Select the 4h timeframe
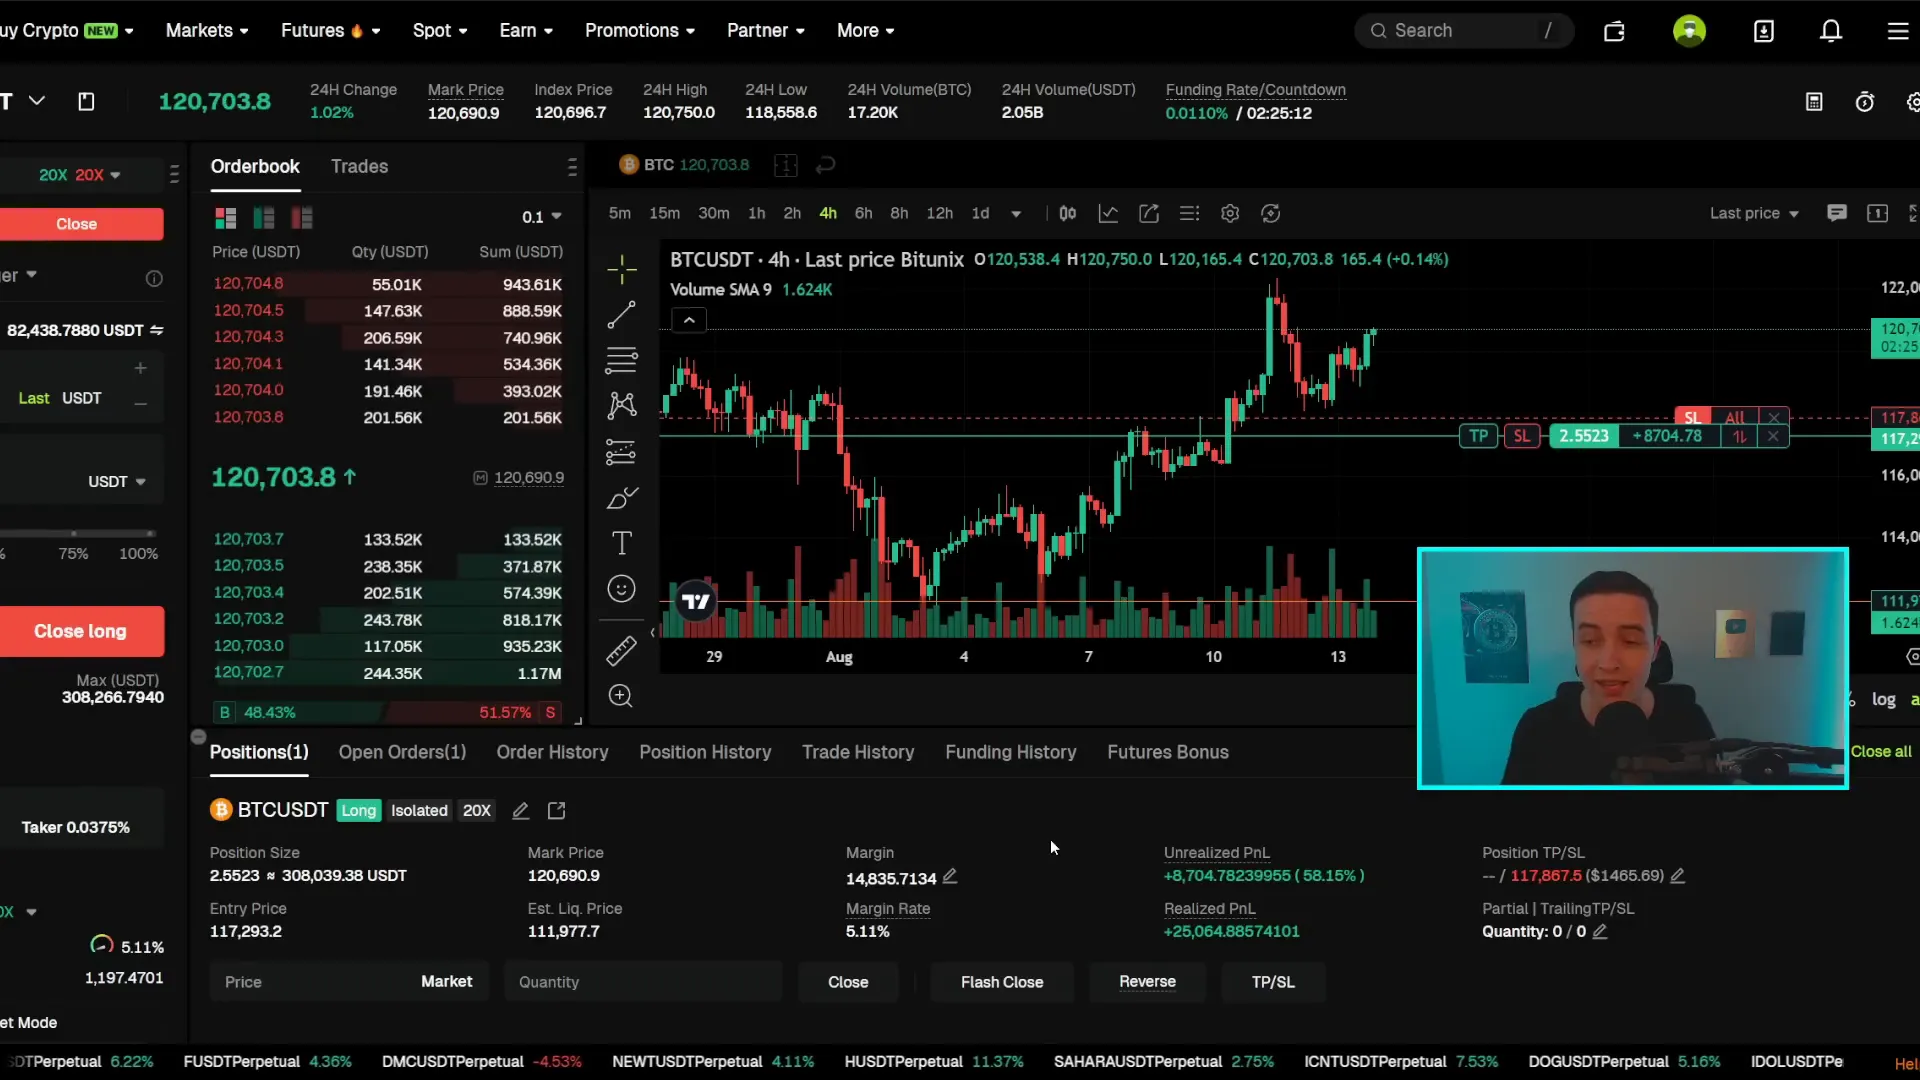The height and width of the screenshot is (1080, 1920). click(828, 213)
